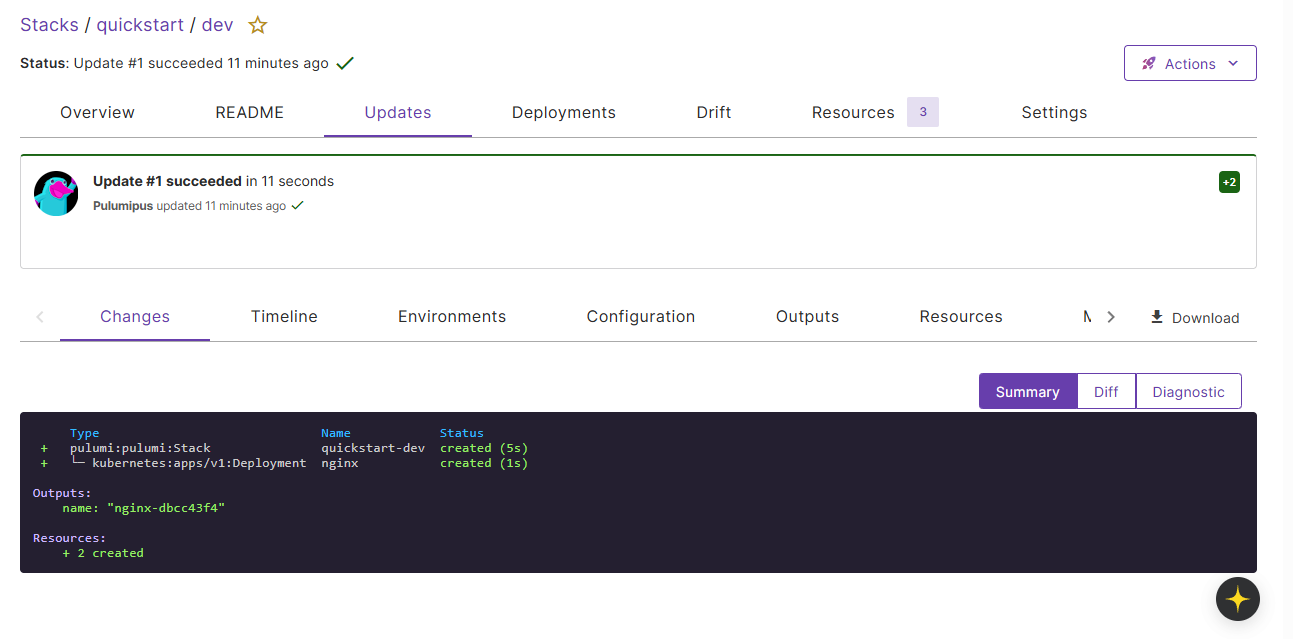This screenshot has height=639, width=1293.
Task: Go to Stacks breadcrumb link
Action: click(49, 25)
